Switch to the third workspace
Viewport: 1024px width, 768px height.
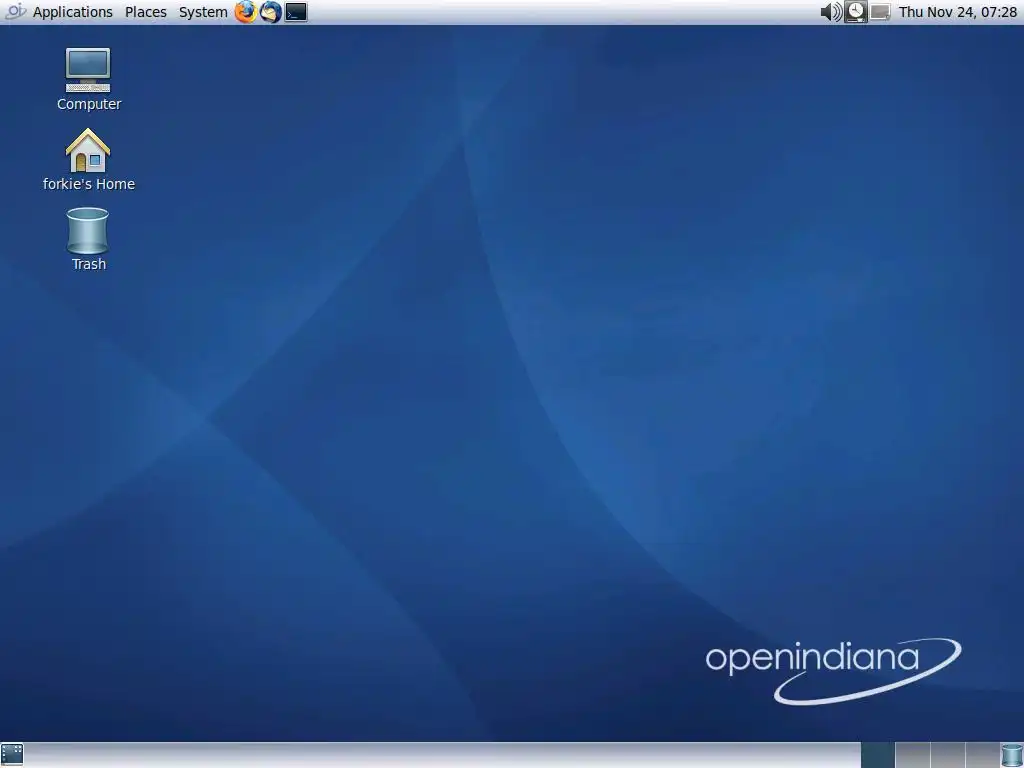point(947,755)
